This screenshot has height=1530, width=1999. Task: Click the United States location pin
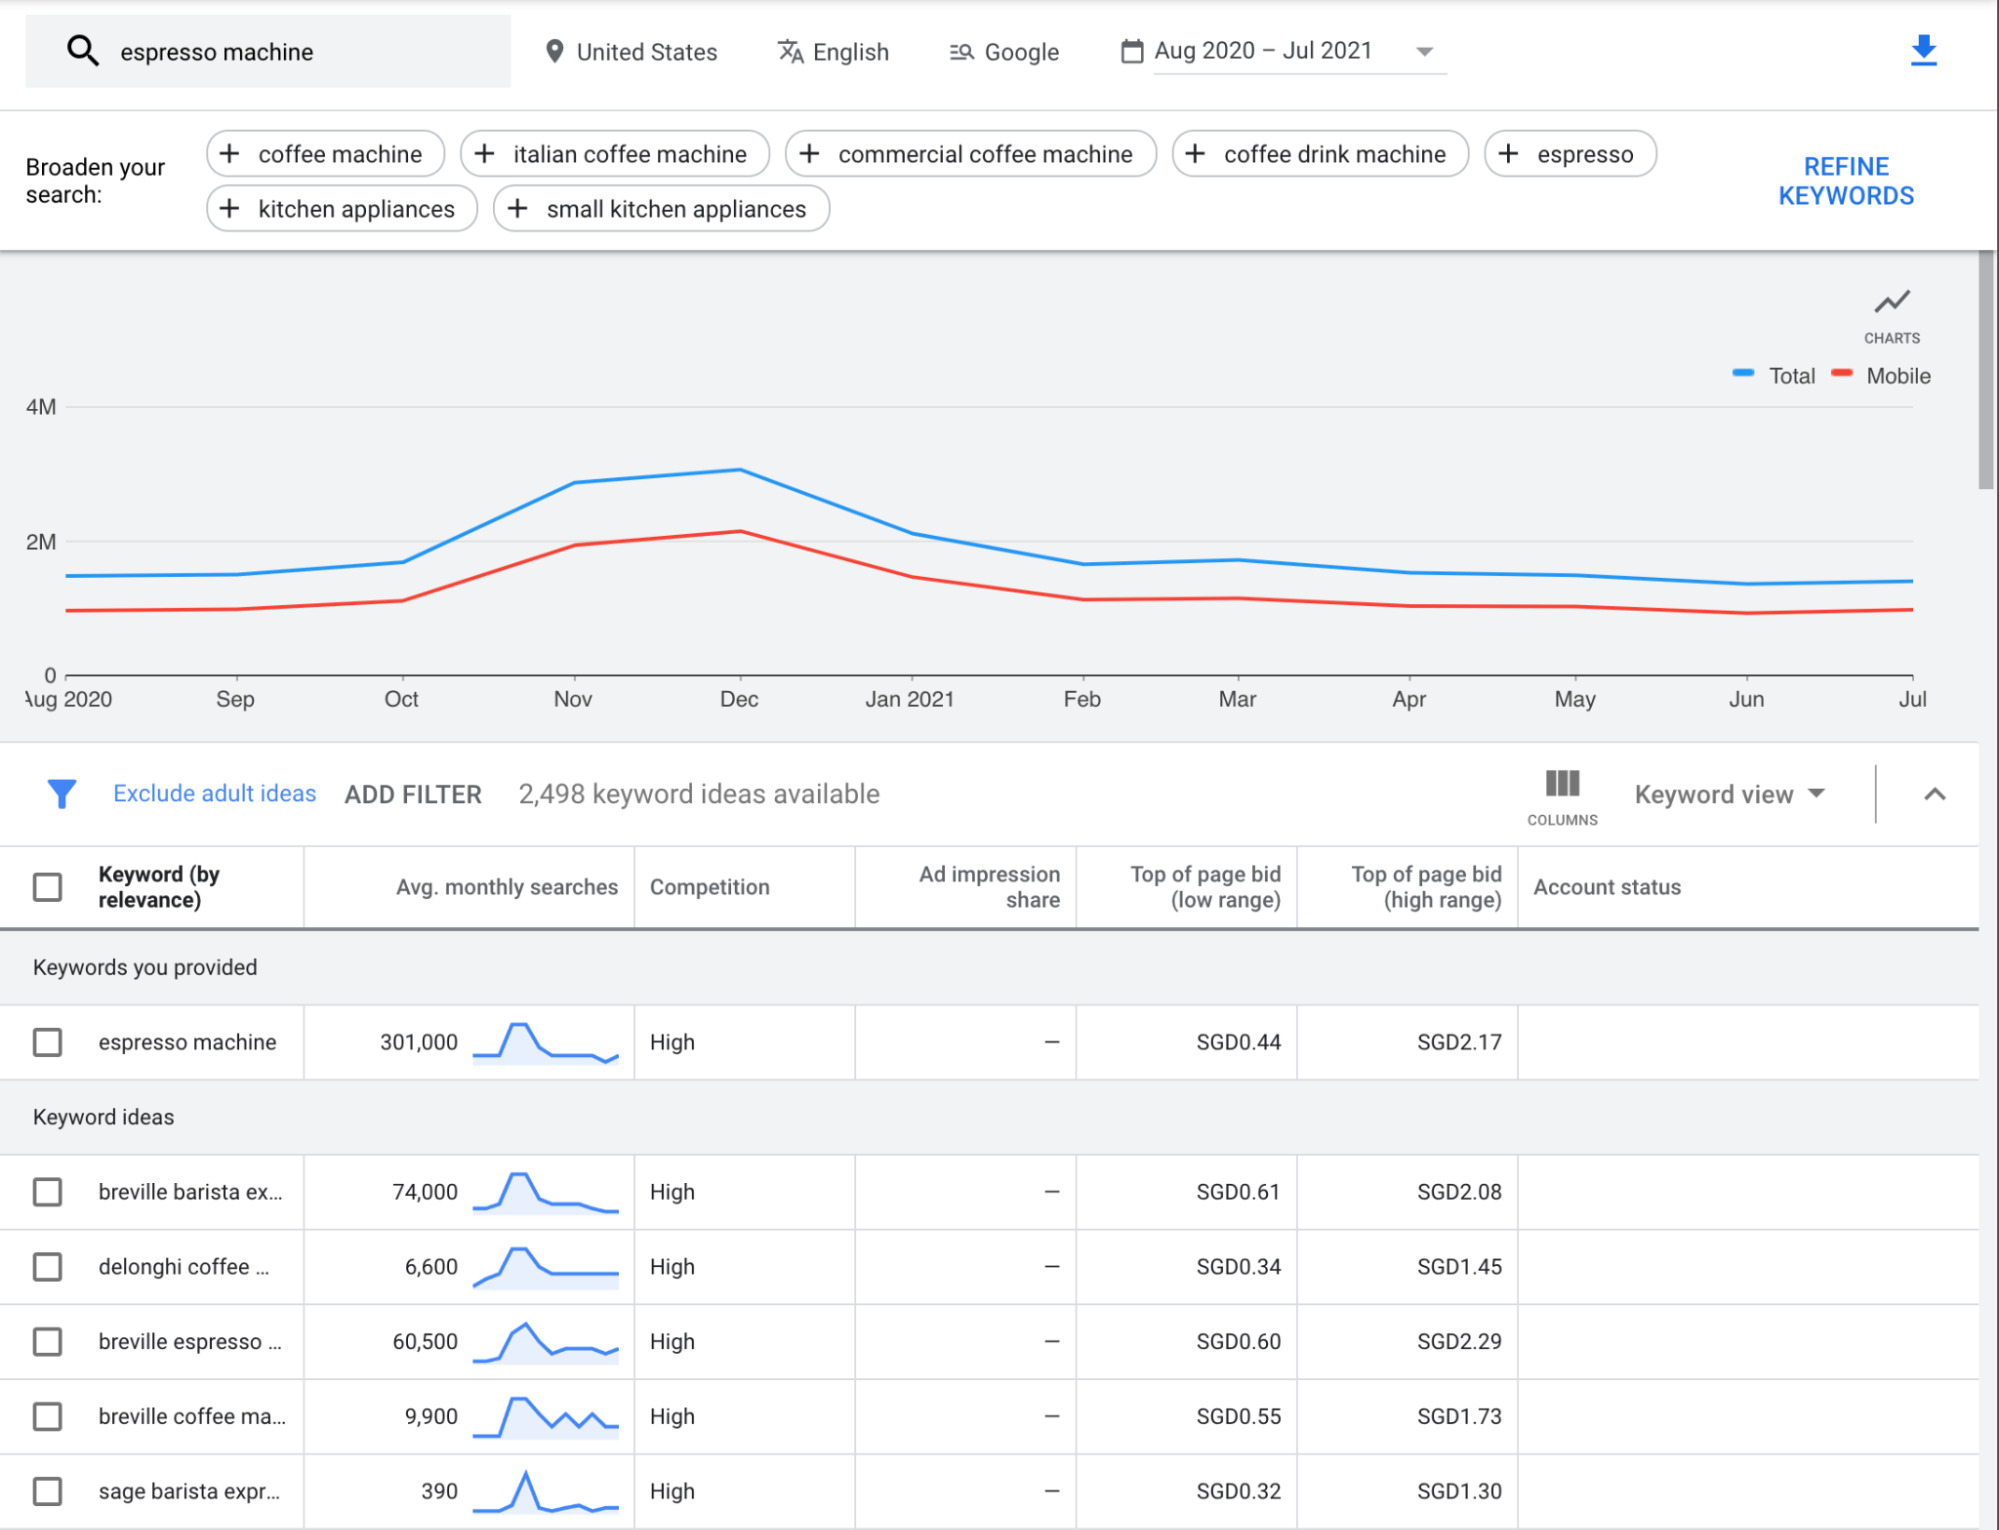pos(554,51)
